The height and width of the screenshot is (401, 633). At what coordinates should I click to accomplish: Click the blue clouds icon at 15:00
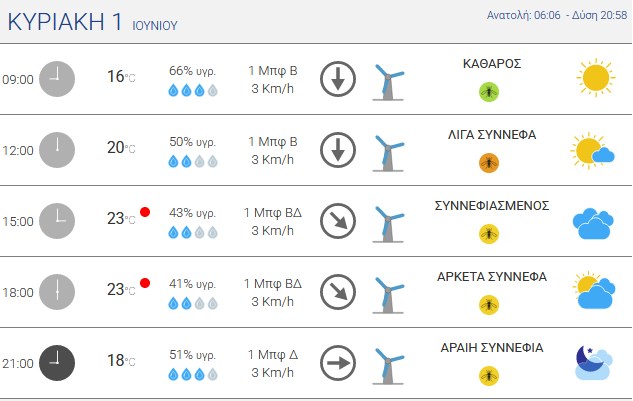(593, 223)
